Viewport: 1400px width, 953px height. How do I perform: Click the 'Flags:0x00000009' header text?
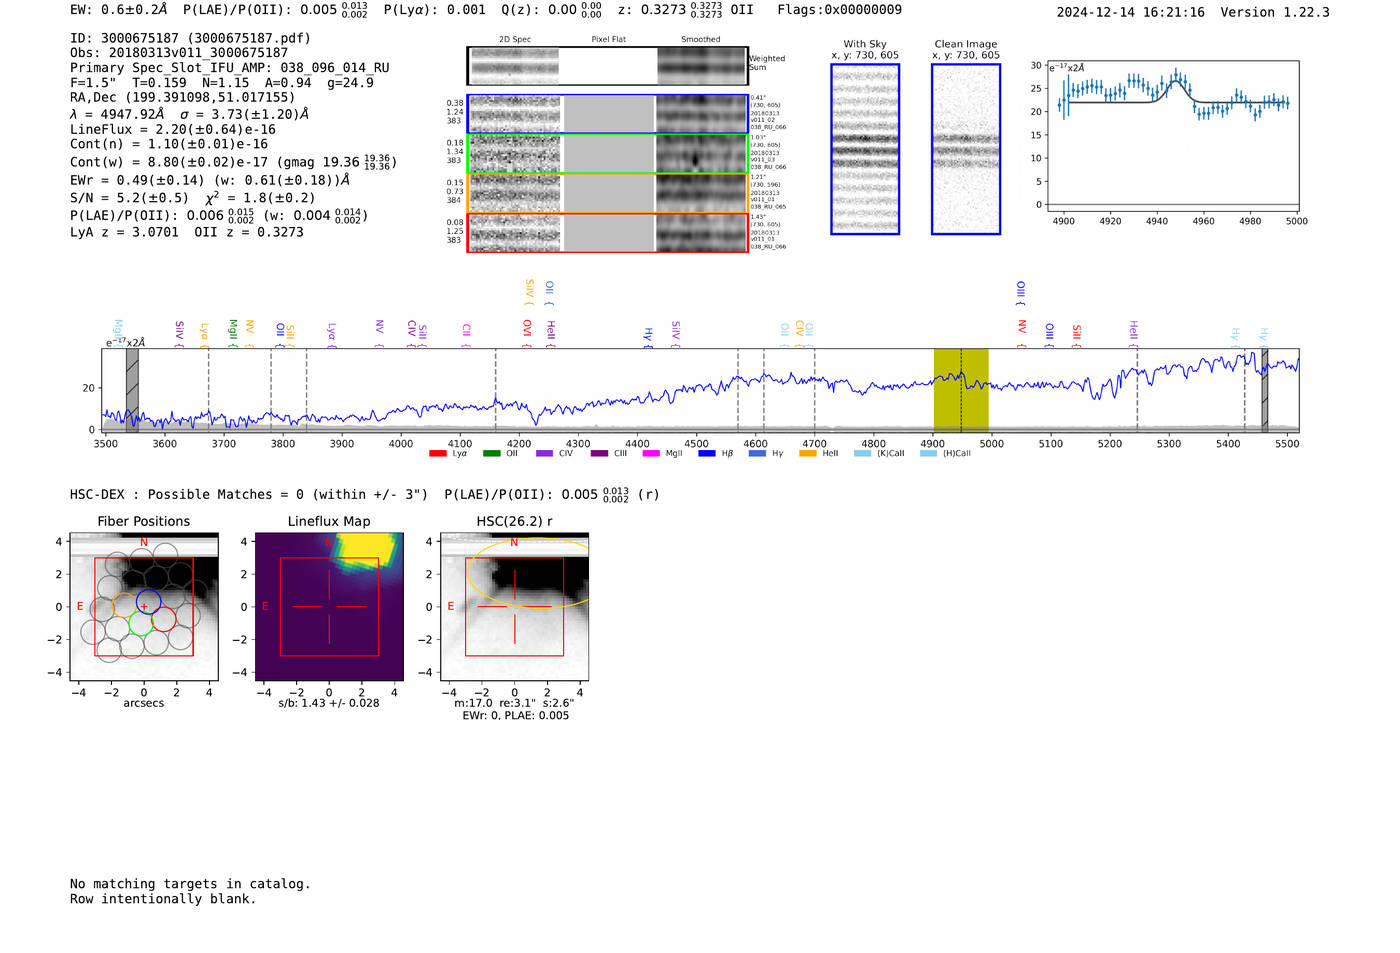(840, 10)
